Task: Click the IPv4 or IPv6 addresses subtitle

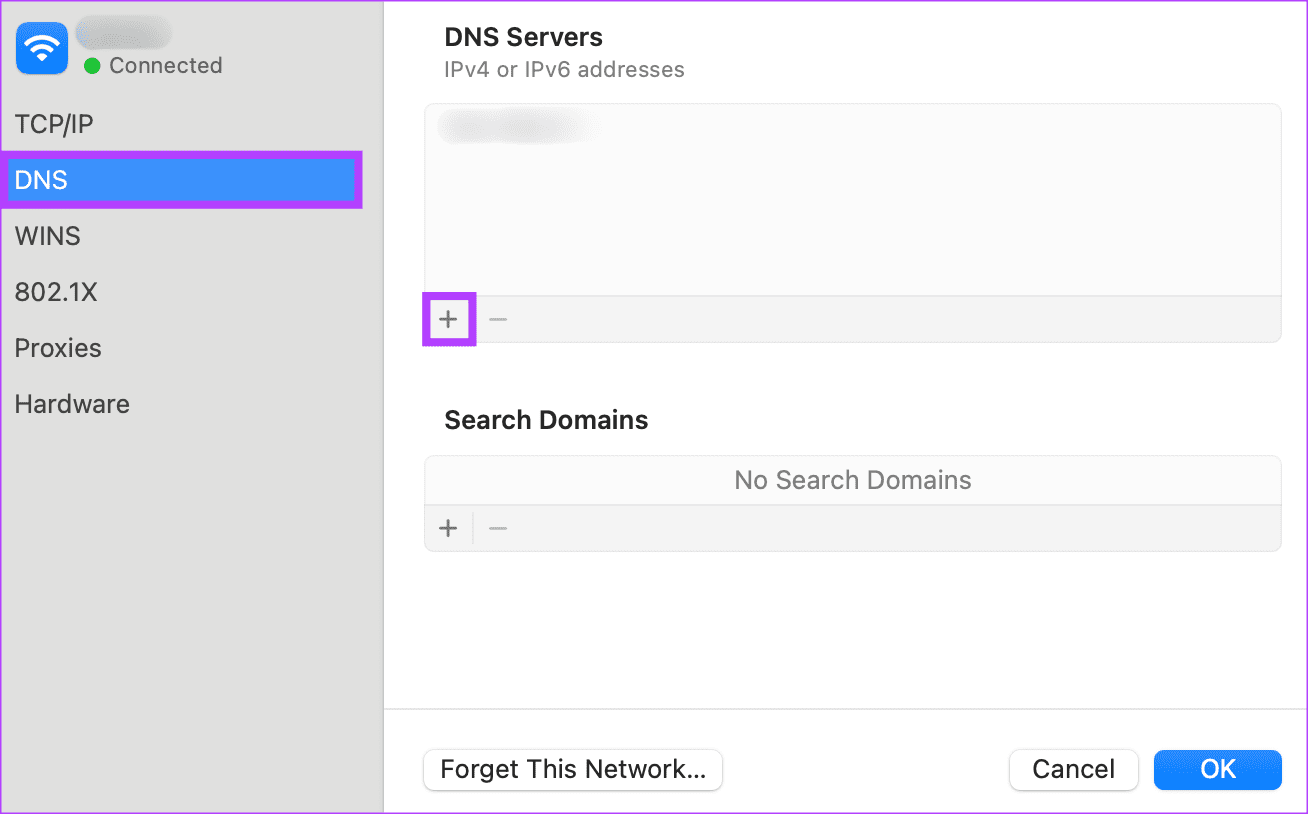Action: tap(564, 70)
